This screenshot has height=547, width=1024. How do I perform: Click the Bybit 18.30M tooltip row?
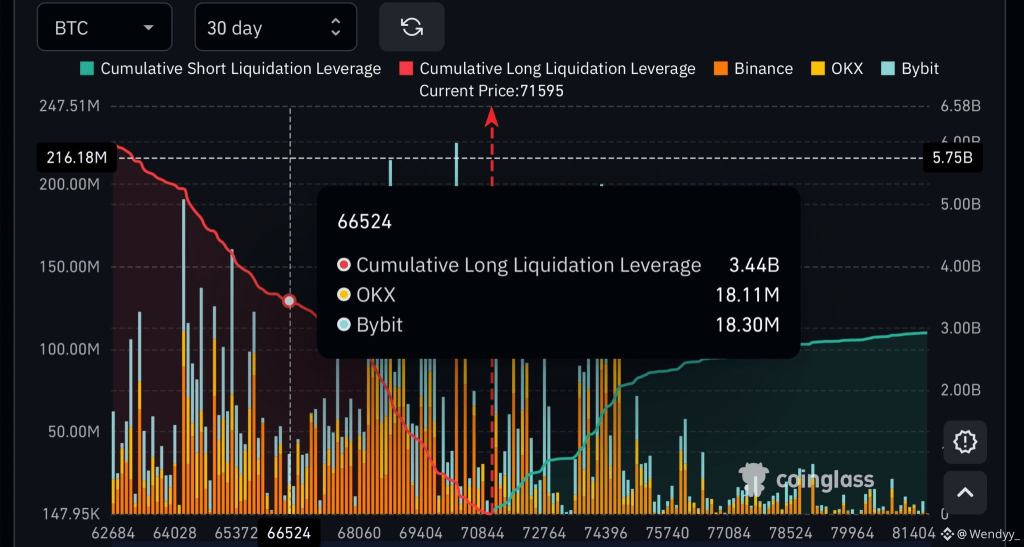(x=558, y=325)
